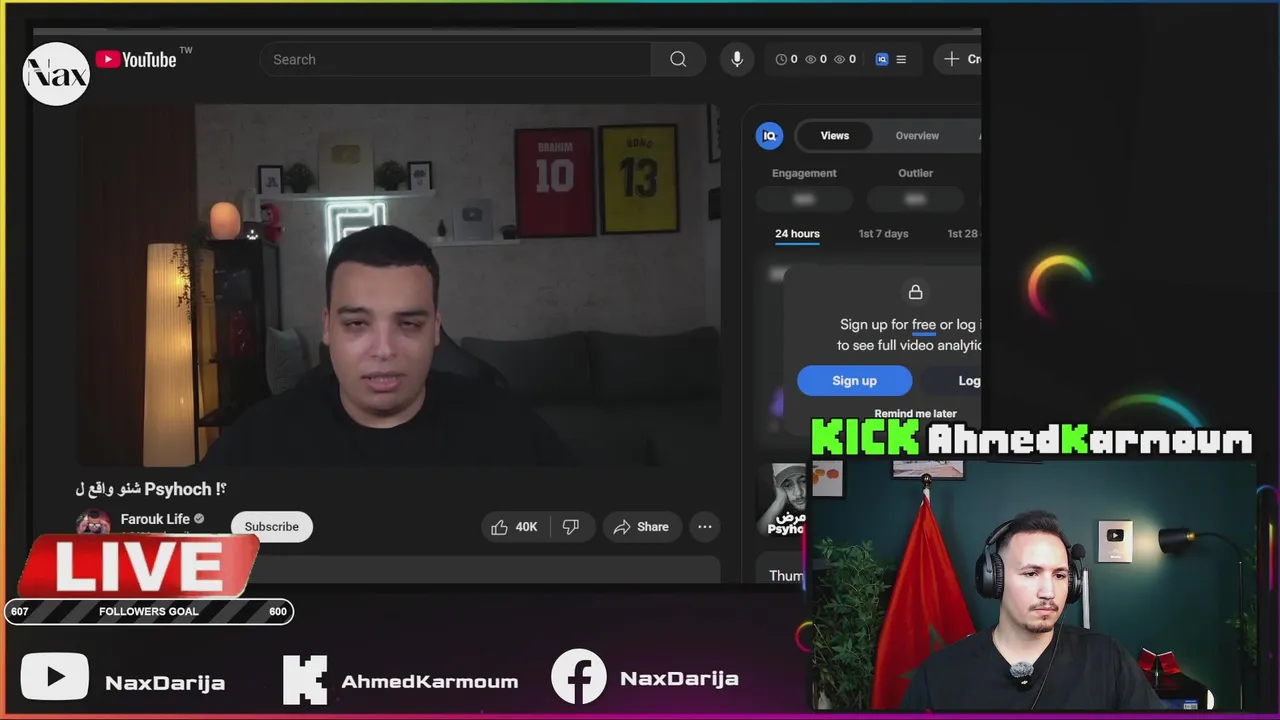Select the 1st 28 days tab

tap(963, 234)
